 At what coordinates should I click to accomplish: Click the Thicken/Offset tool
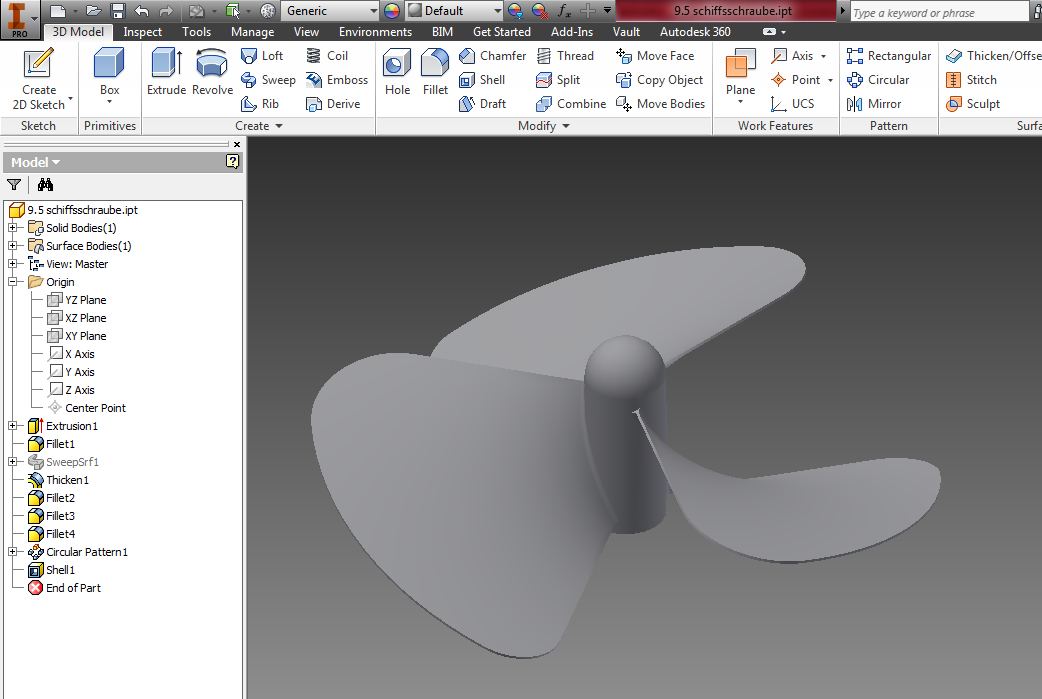[x=993, y=56]
